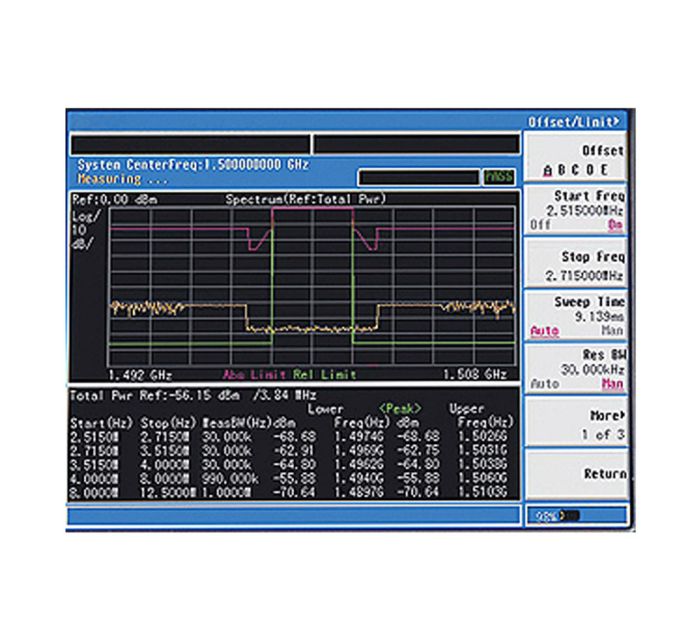
Task: Click the Log/ 10 dB/ scale label
Action: (x=86, y=230)
